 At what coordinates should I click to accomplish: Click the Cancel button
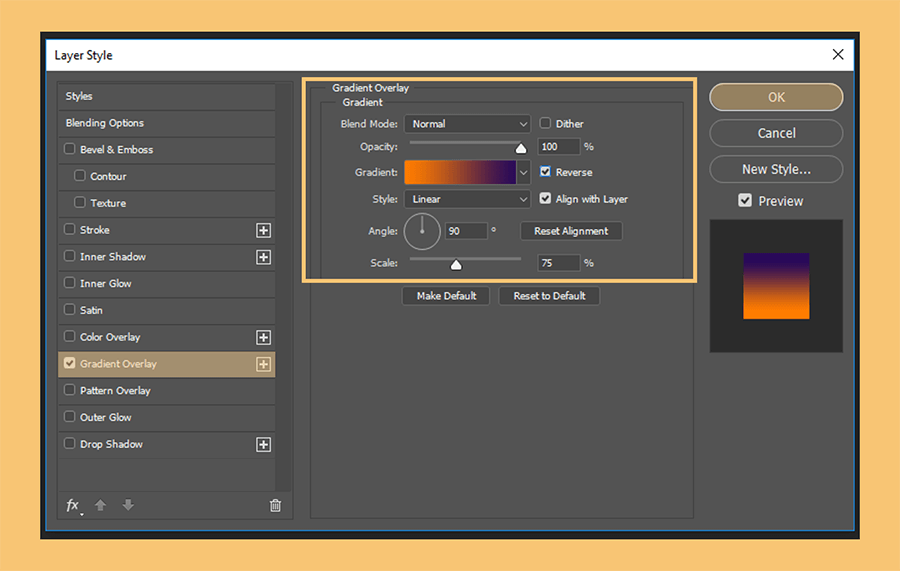[x=776, y=133]
